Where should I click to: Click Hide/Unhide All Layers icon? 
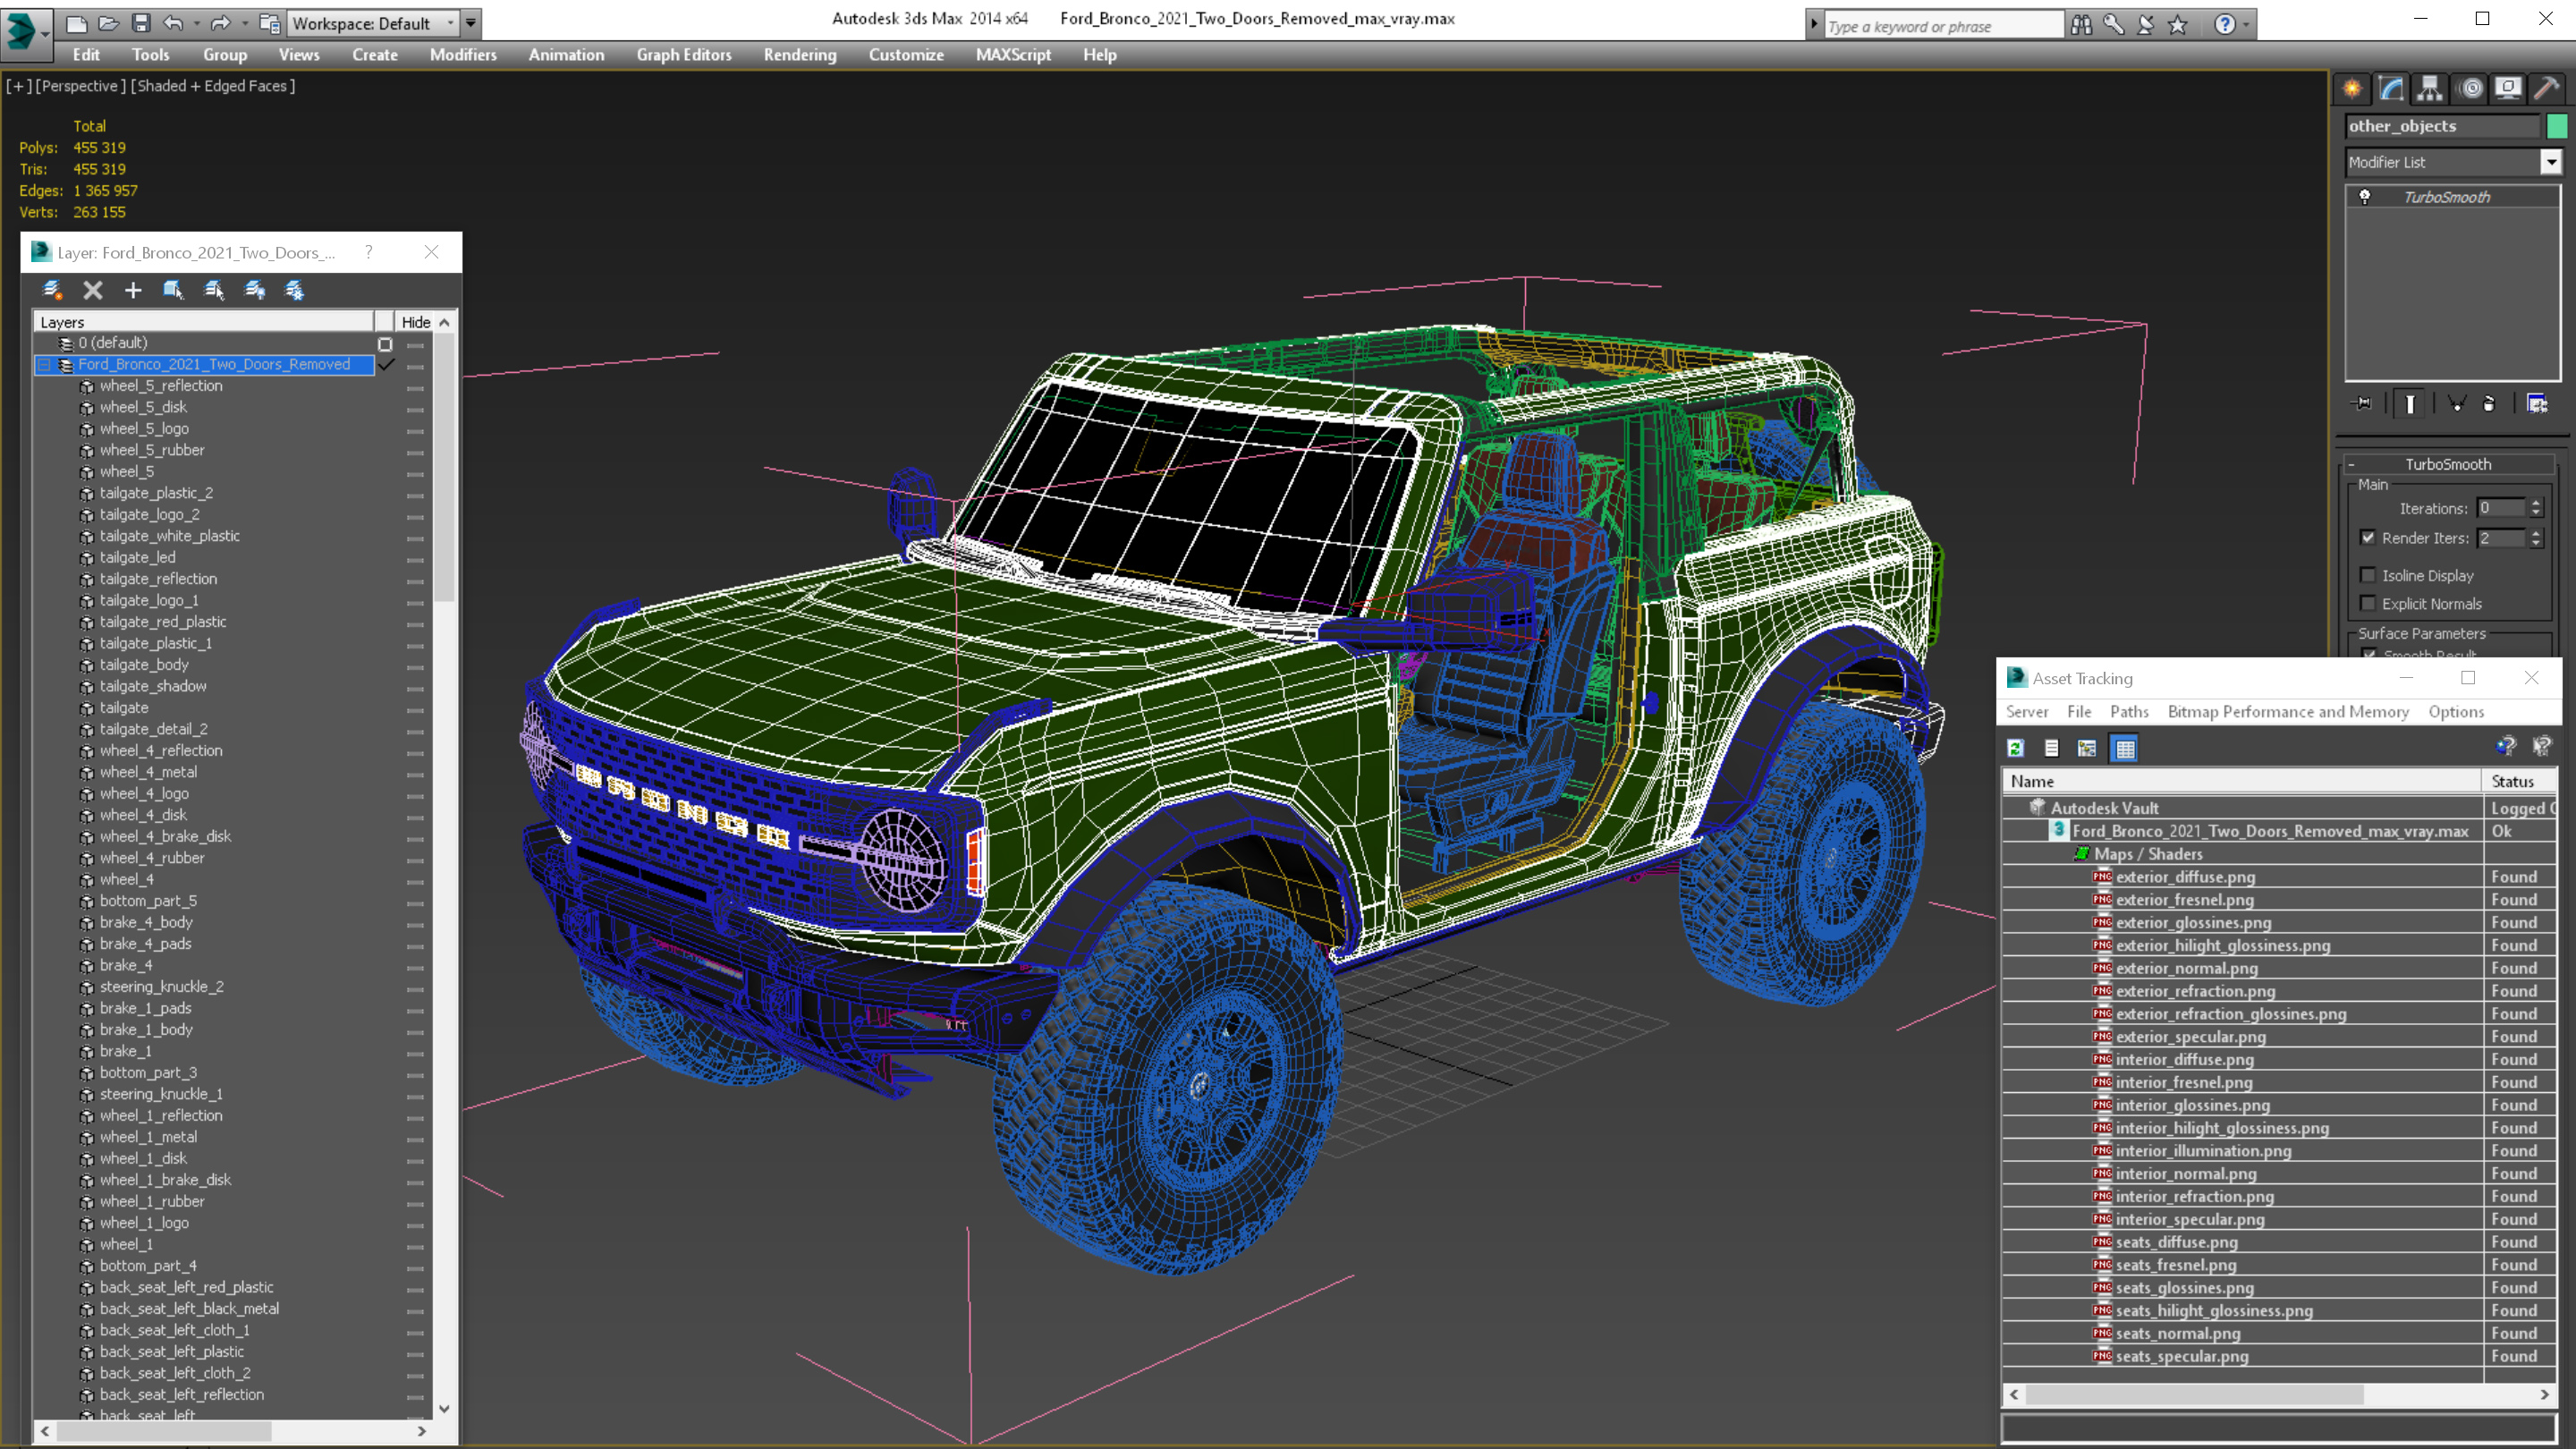(x=255, y=290)
